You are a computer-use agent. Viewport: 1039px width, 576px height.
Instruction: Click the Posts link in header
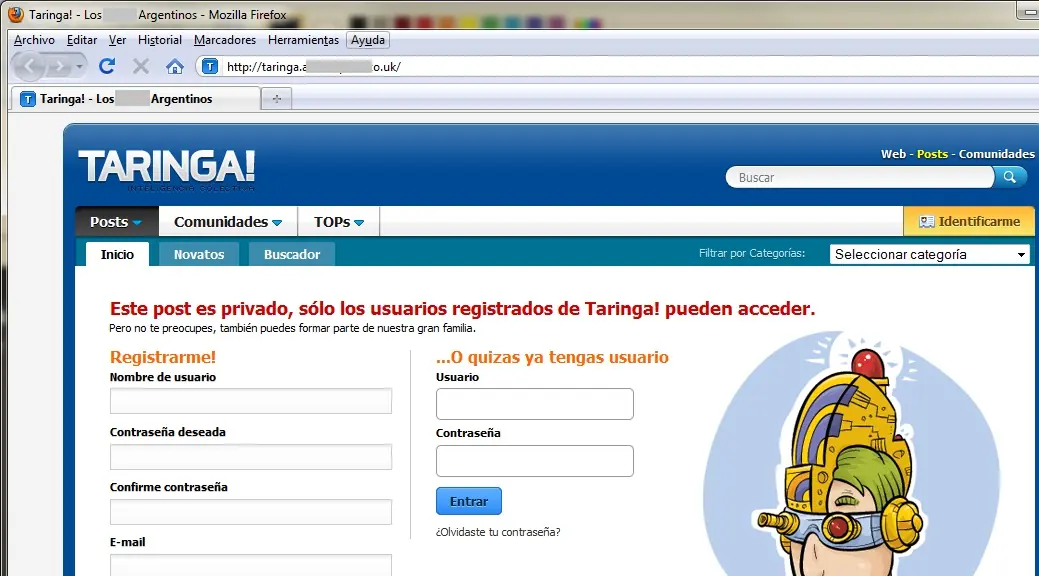click(x=932, y=154)
